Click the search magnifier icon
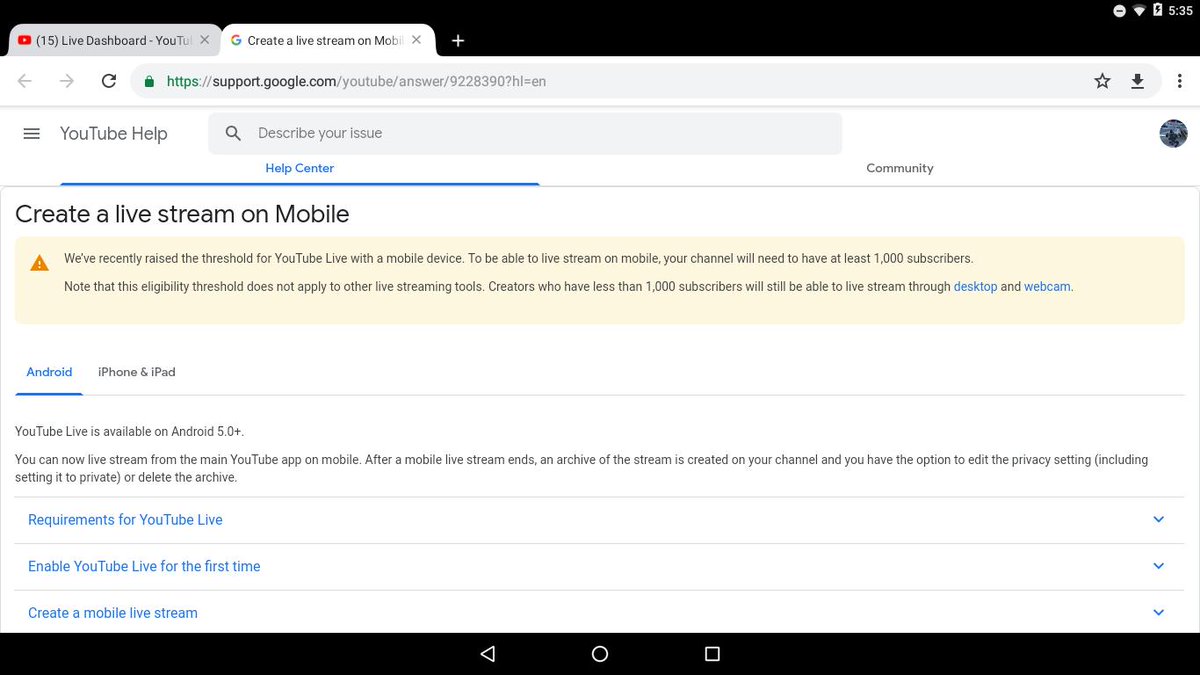 pos(233,133)
